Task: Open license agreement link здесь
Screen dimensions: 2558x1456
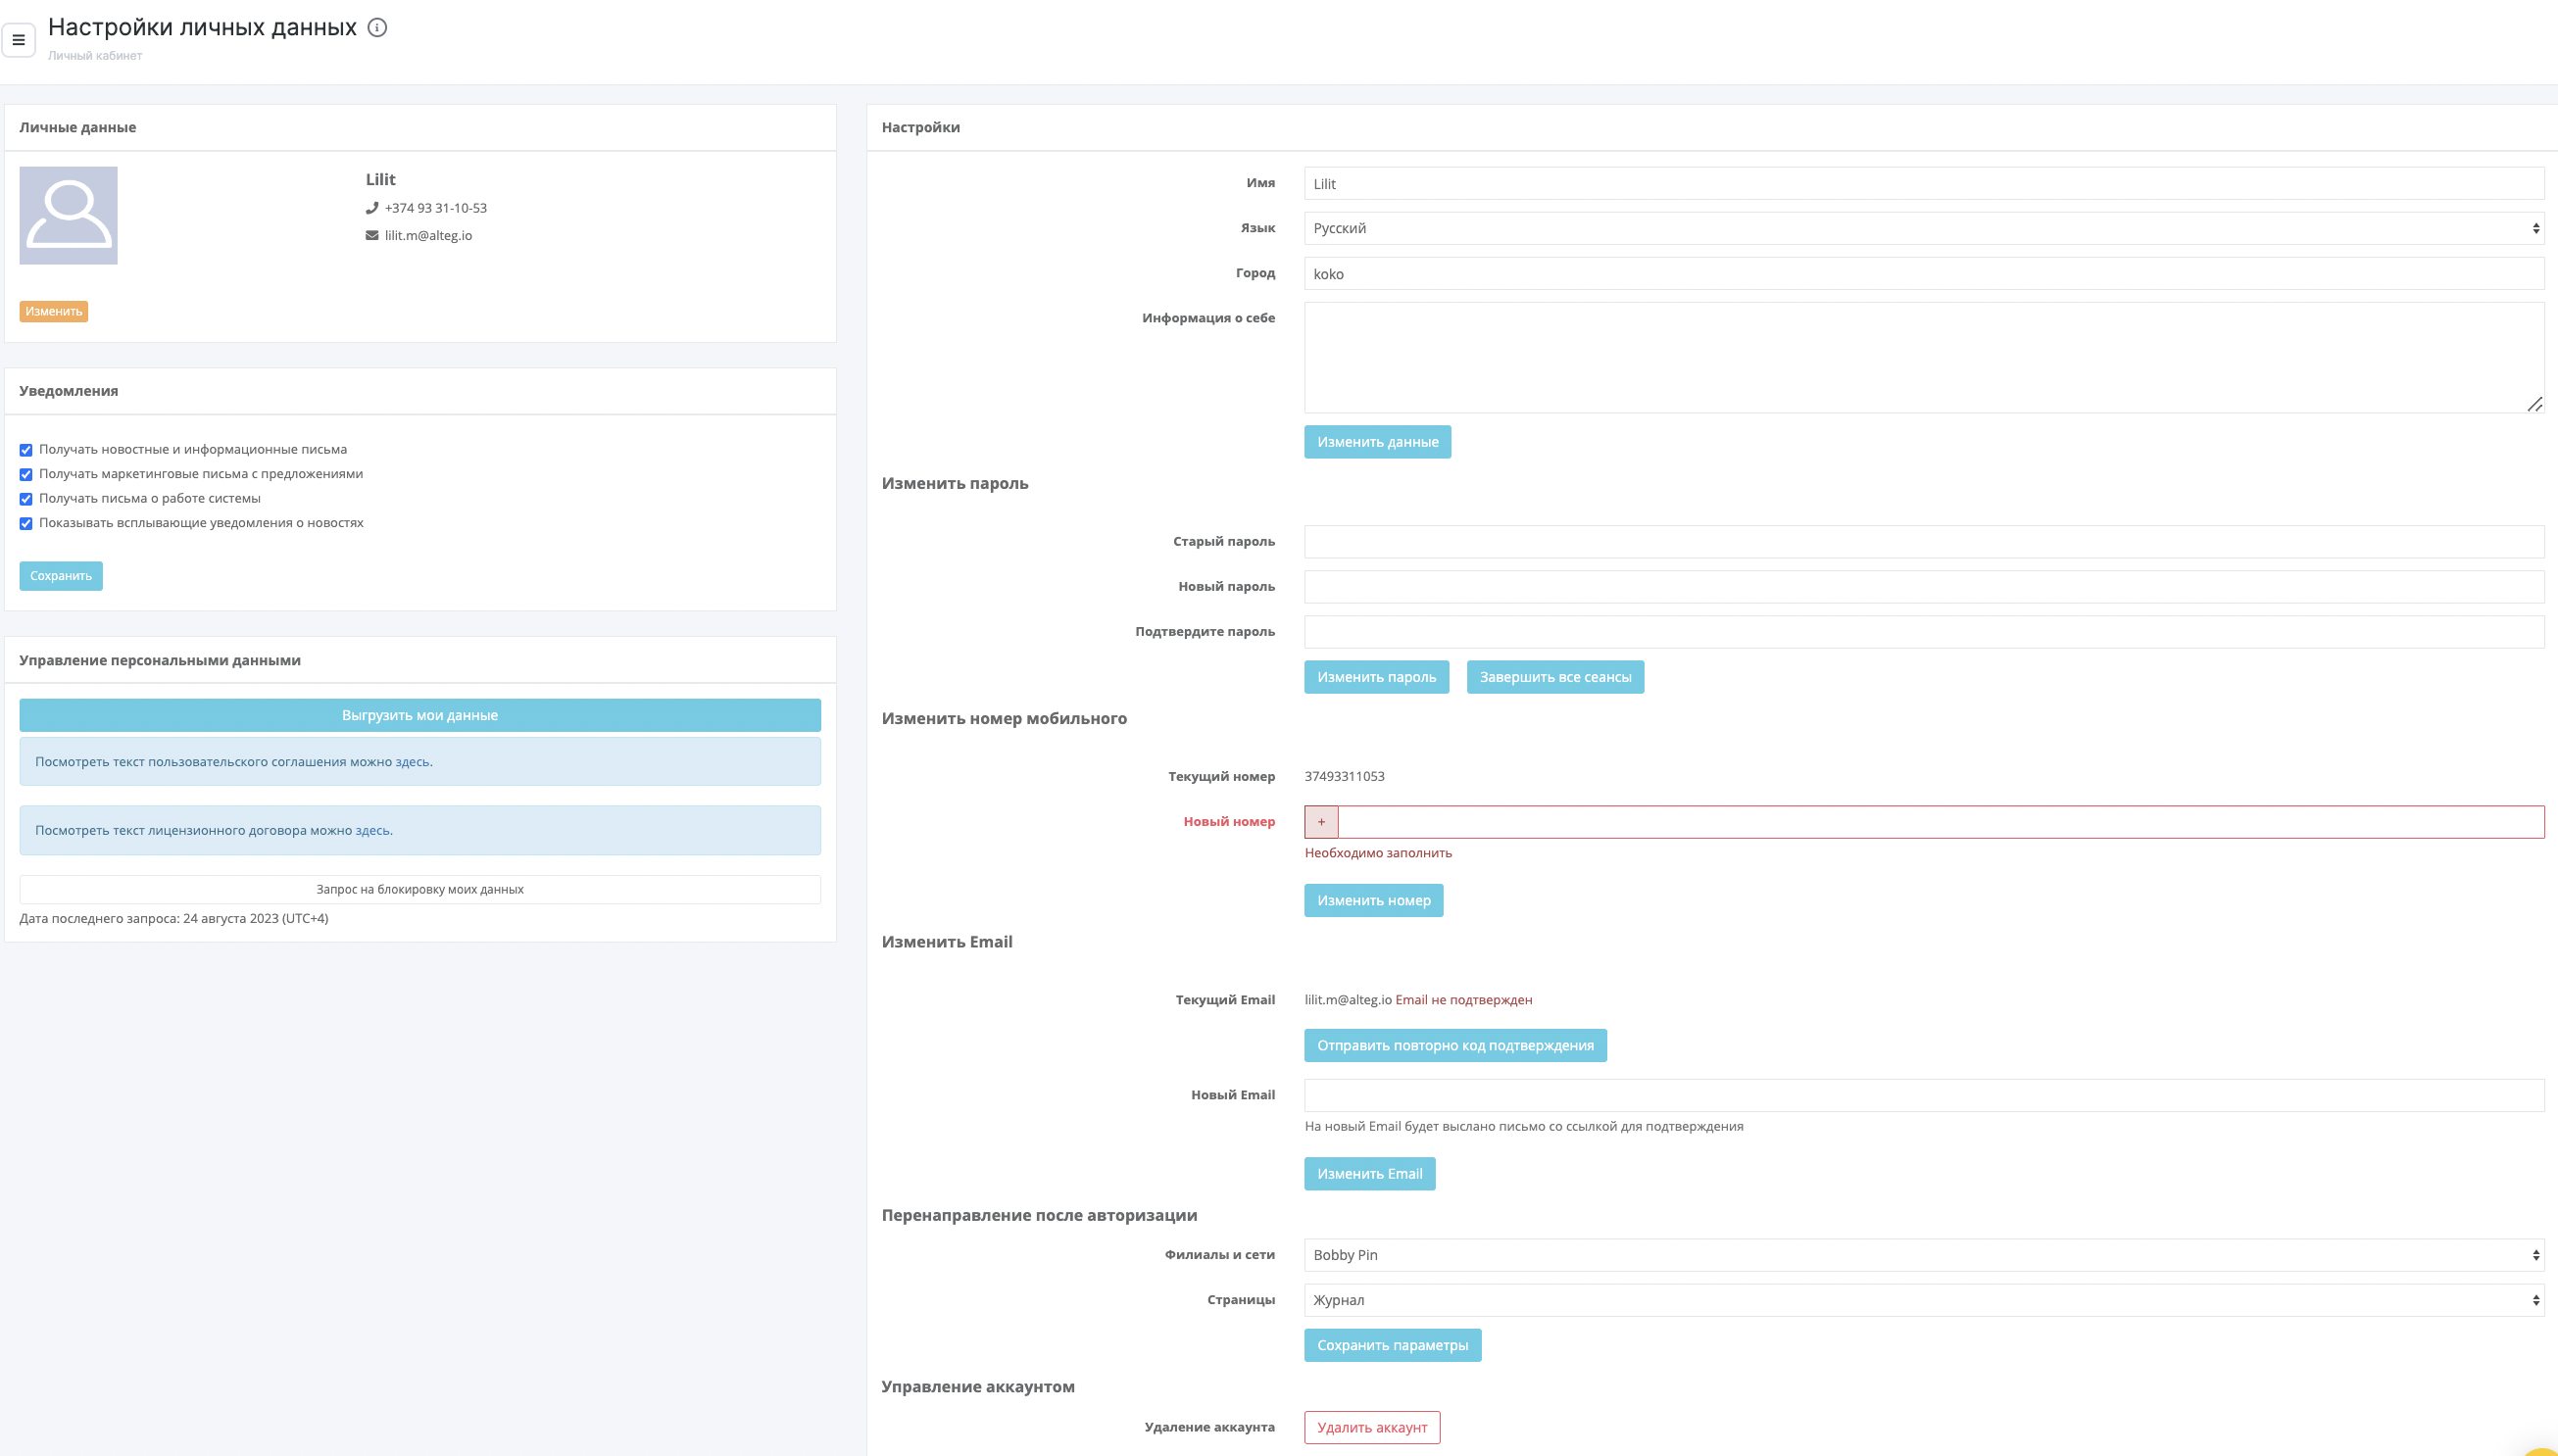Action: [x=372, y=831]
